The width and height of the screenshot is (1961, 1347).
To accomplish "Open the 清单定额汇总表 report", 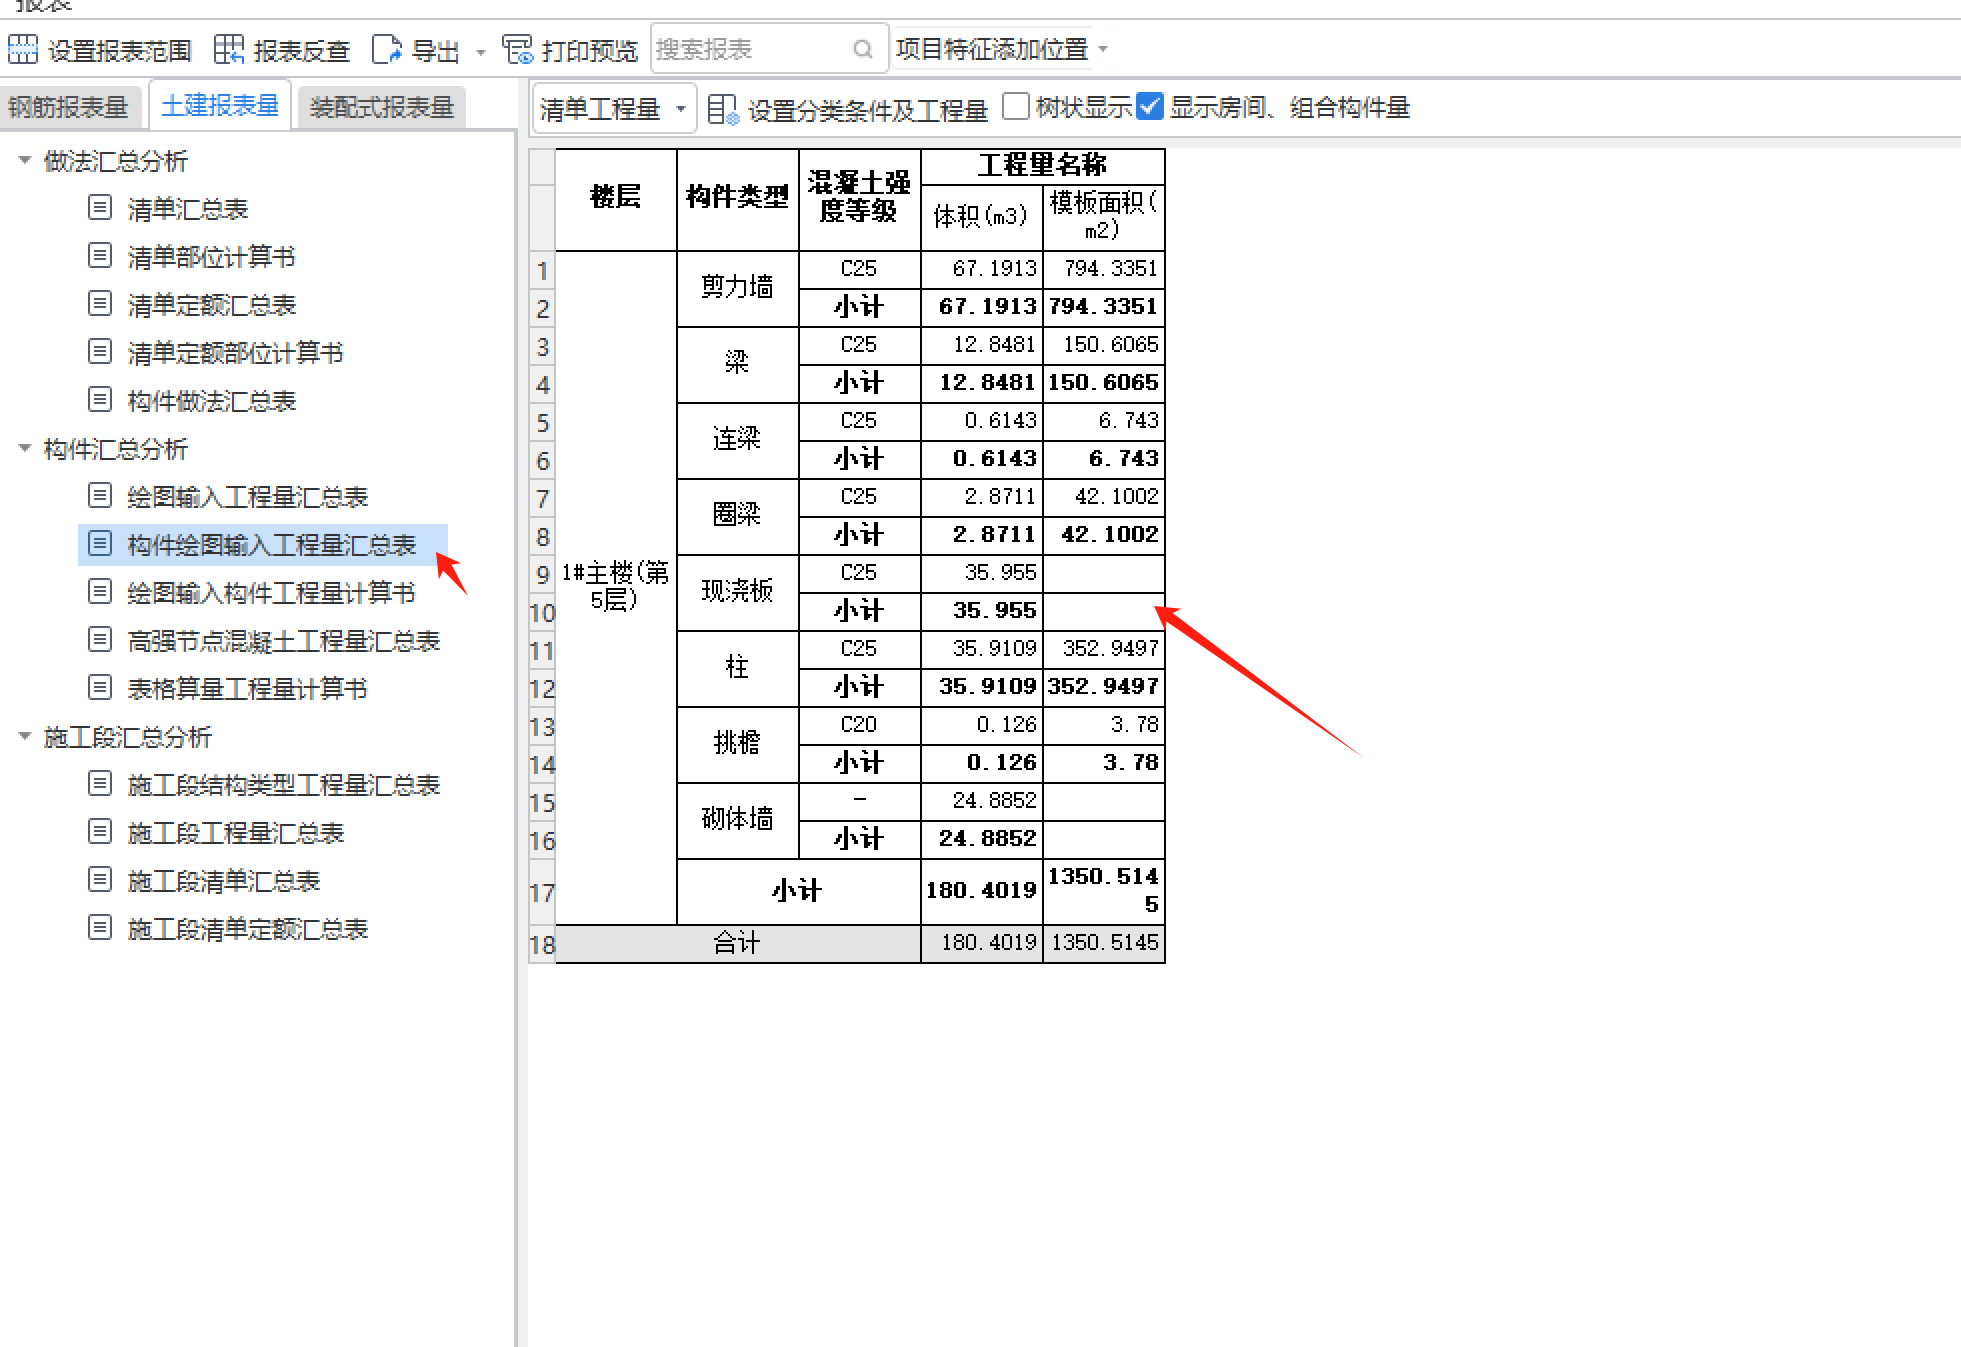I will point(212,305).
